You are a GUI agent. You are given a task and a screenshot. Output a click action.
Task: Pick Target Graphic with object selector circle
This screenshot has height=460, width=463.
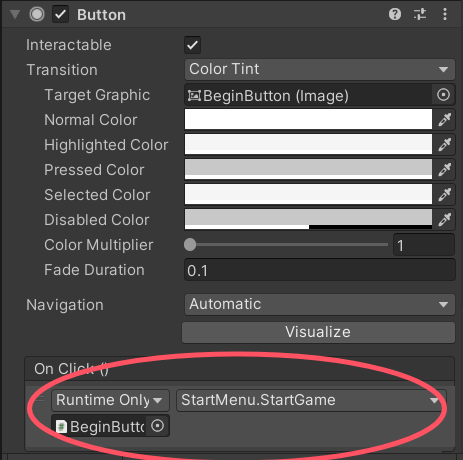(x=443, y=95)
